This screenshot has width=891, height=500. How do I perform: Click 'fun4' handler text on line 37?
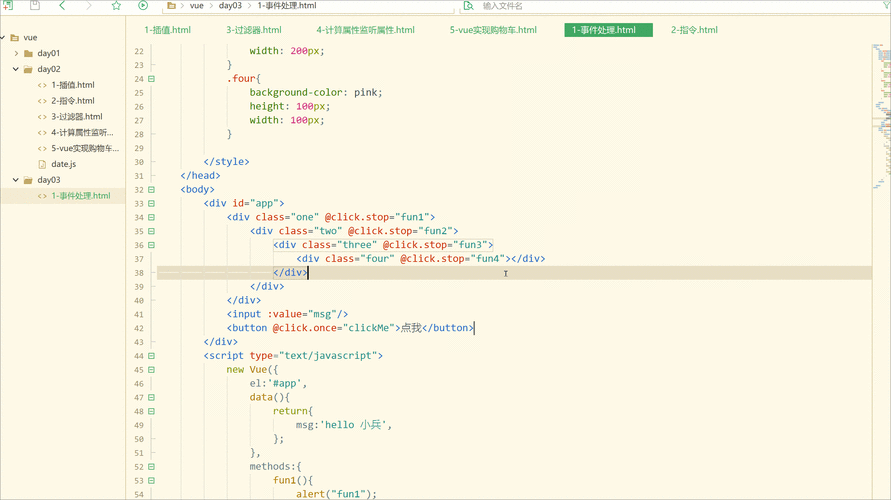[x=490, y=259]
